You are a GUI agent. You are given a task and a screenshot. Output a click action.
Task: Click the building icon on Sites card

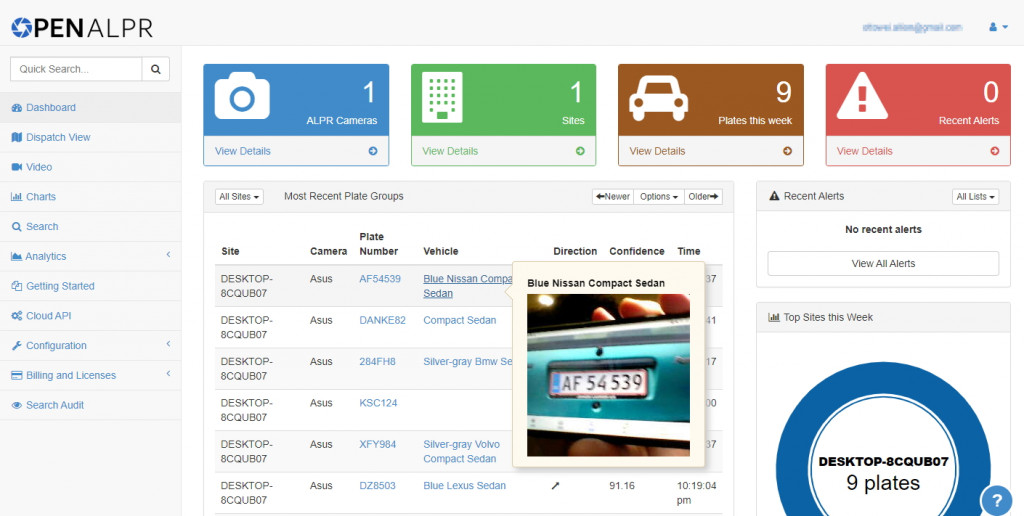(442, 97)
